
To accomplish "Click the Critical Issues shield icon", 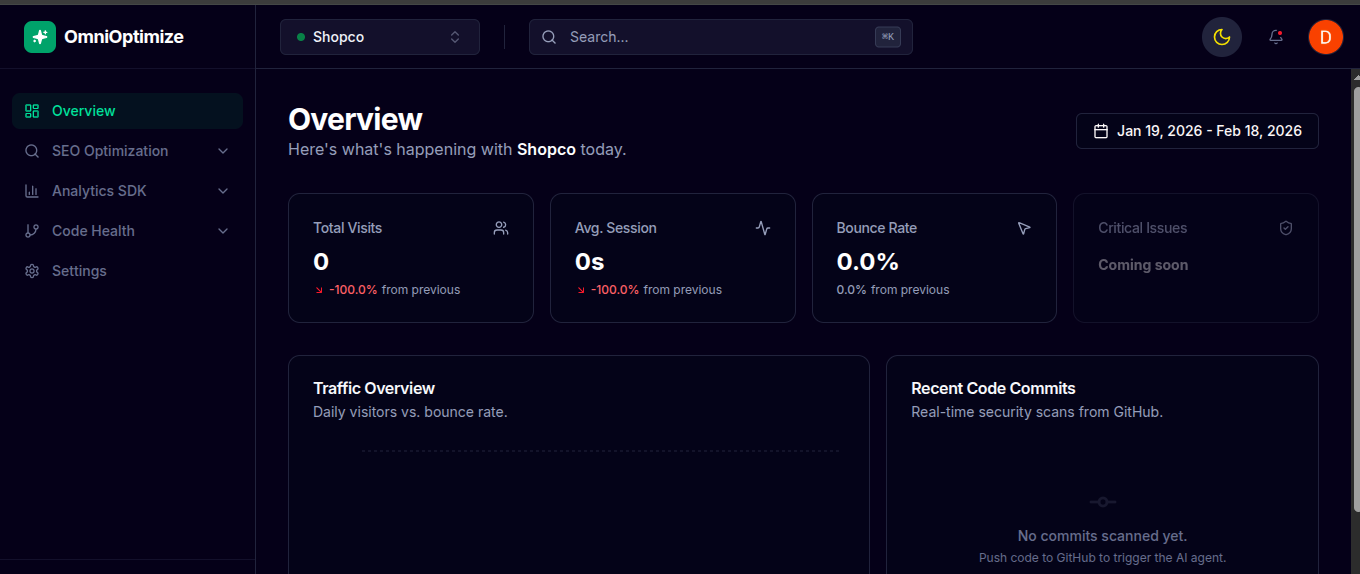I will click(1286, 228).
